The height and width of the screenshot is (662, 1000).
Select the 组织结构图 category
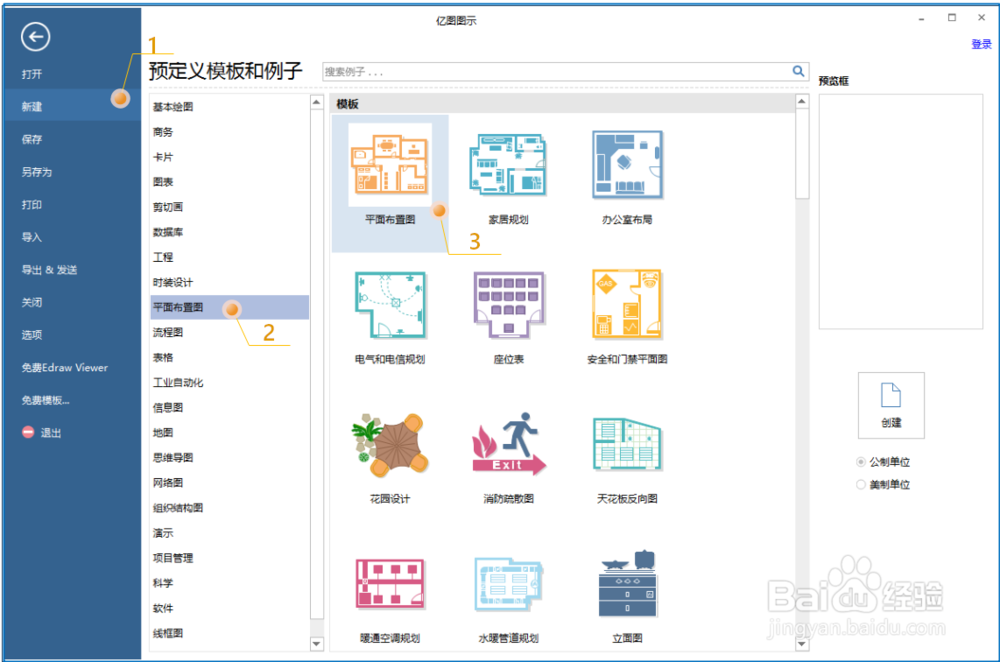(x=178, y=508)
